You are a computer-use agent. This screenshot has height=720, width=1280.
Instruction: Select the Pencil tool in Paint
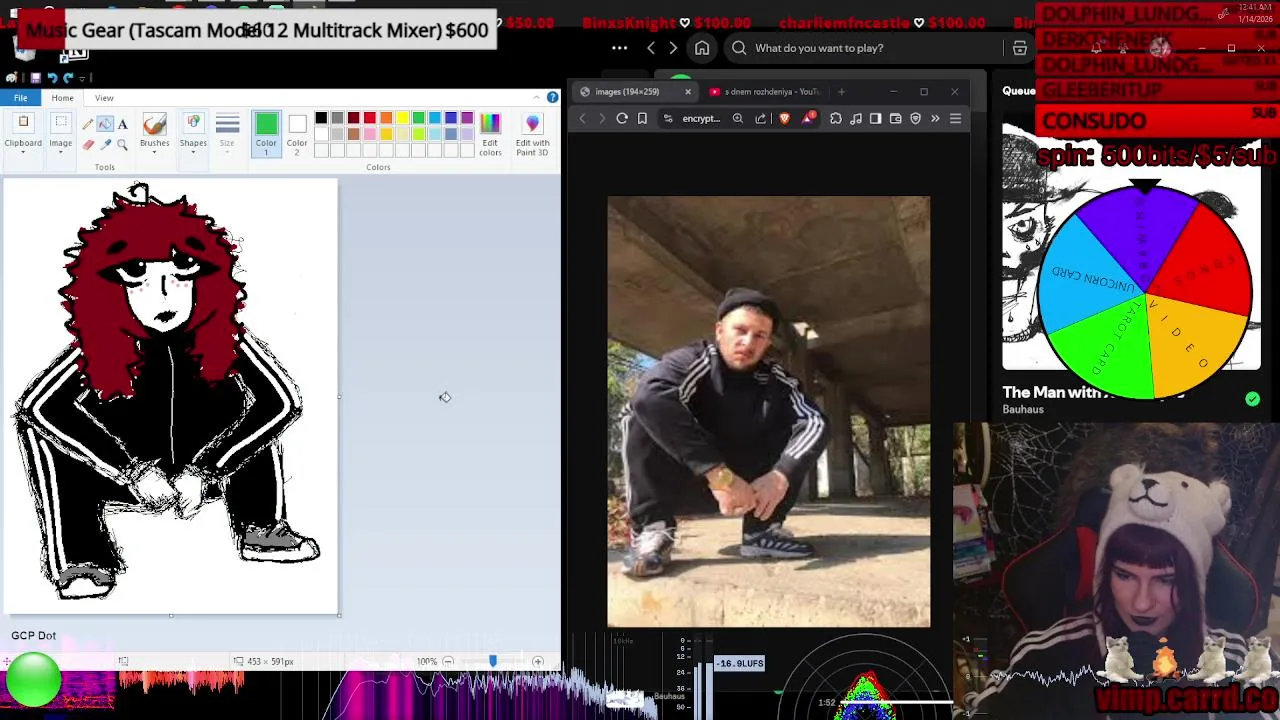88,124
